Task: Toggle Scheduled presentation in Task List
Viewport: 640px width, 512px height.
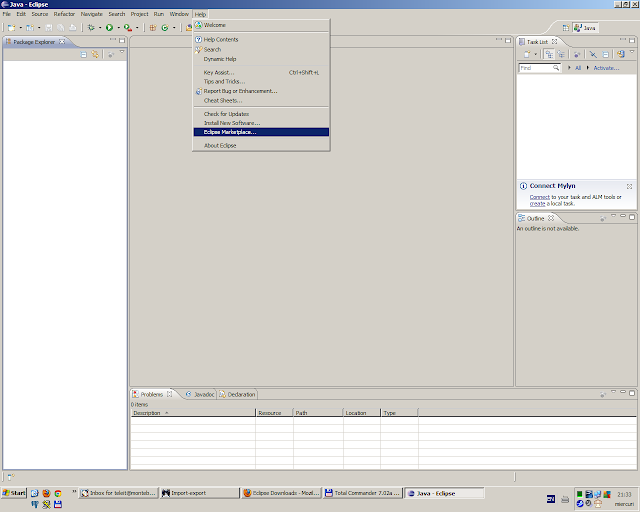Action: point(561,54)
